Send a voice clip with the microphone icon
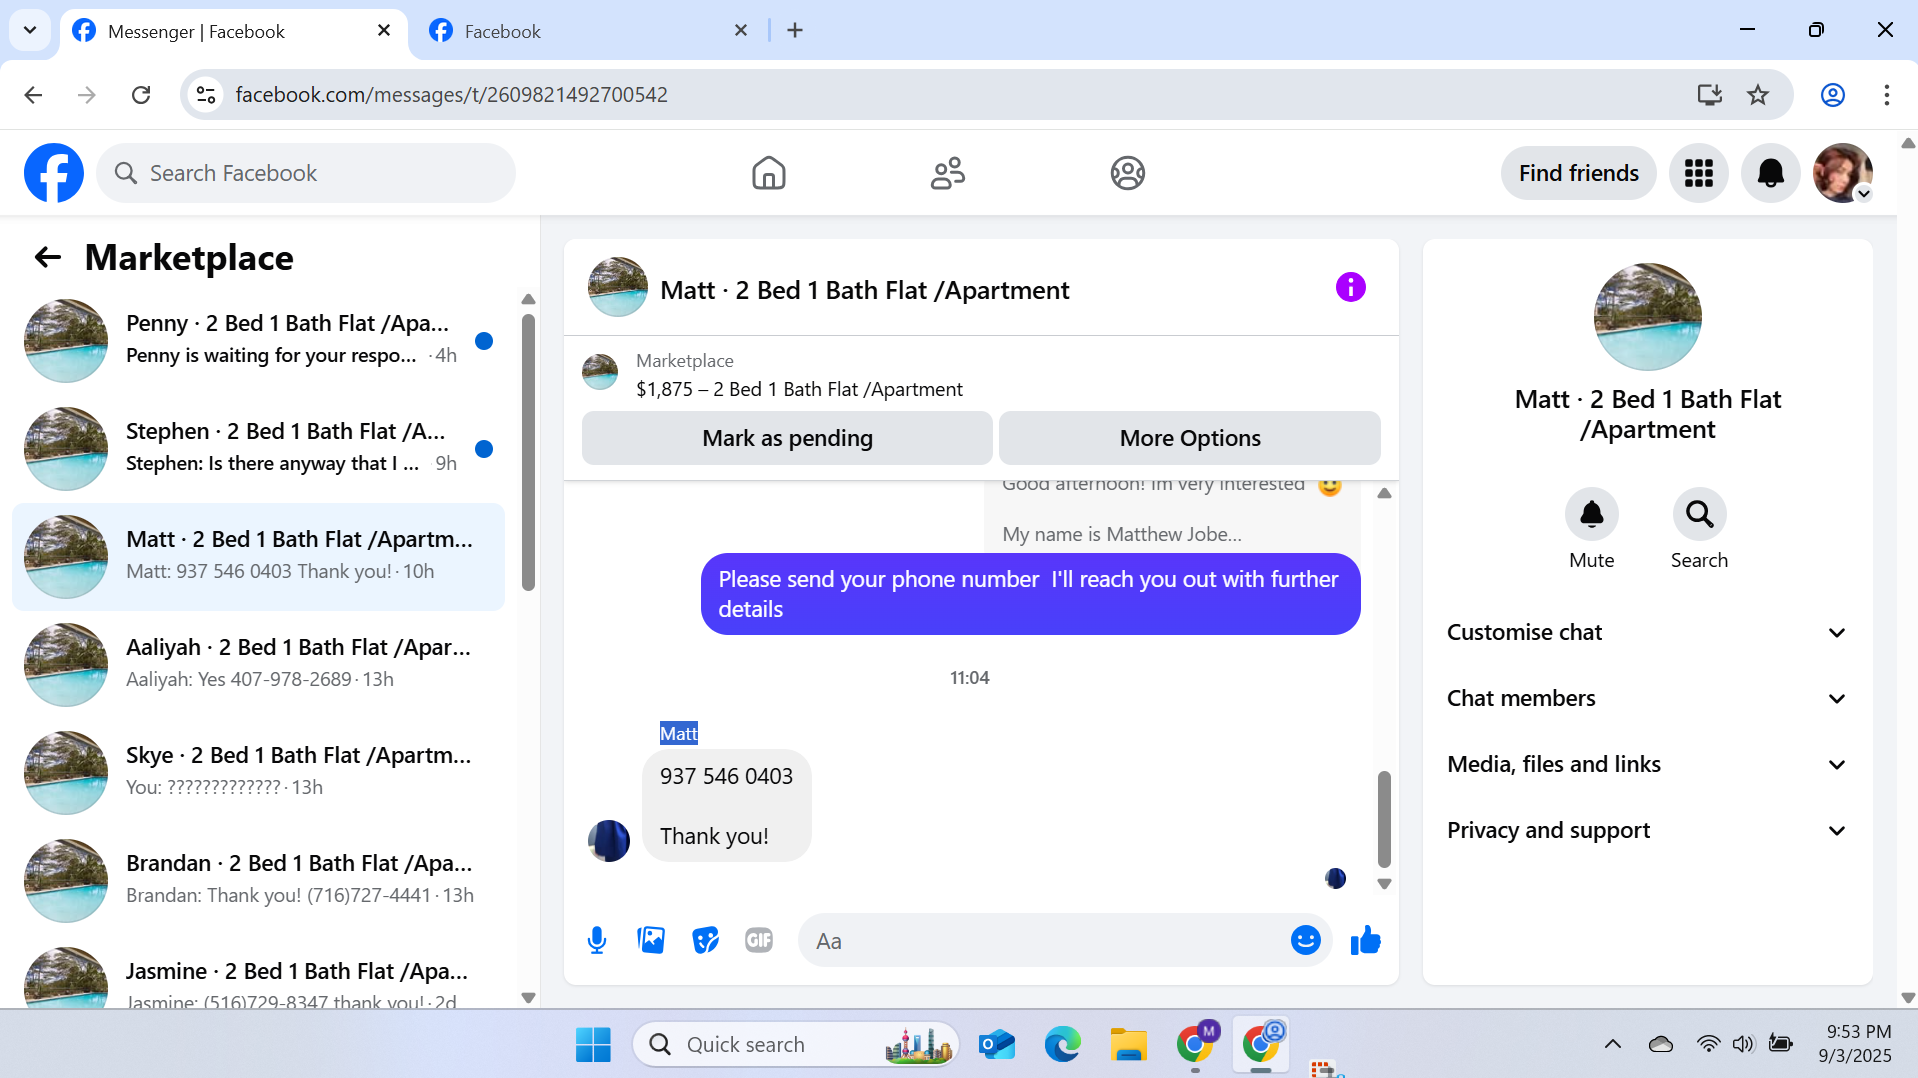Viewport: 1918px width, 1078px height. tap(597, 940)
